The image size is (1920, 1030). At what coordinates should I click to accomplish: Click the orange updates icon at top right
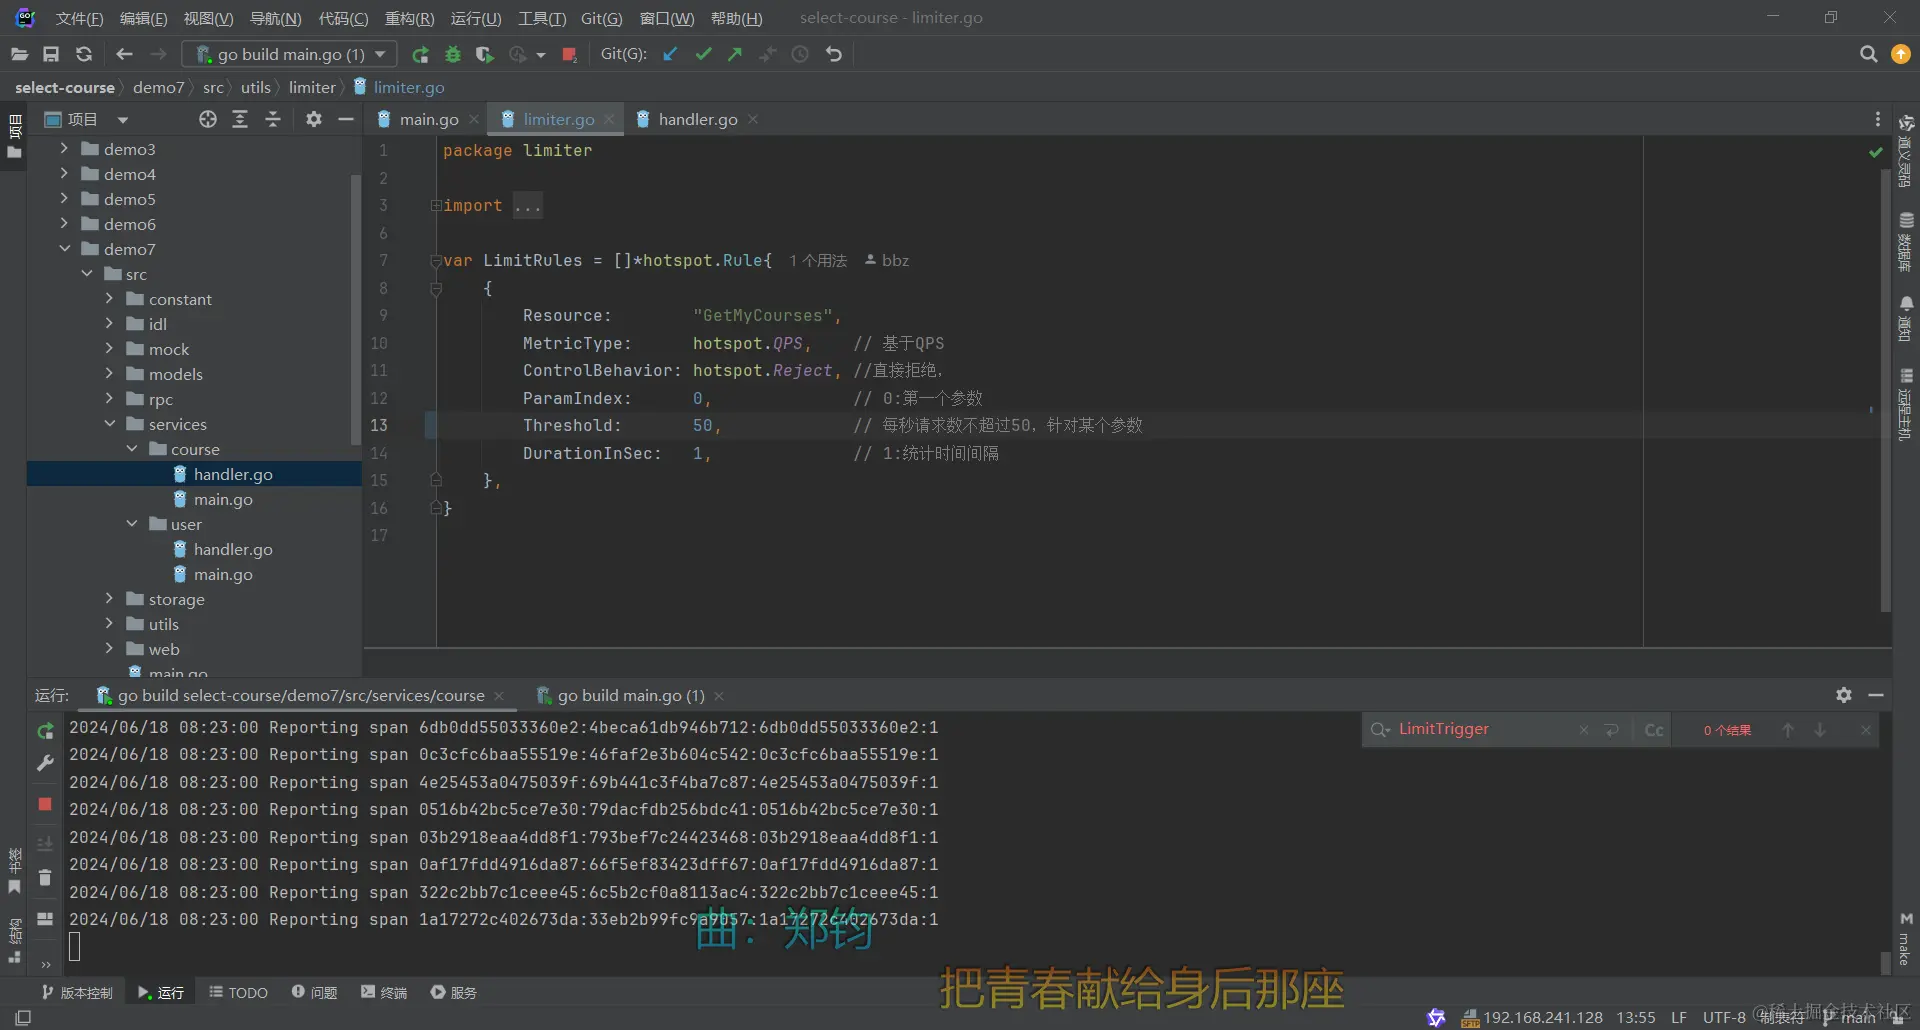(1901, 54)
